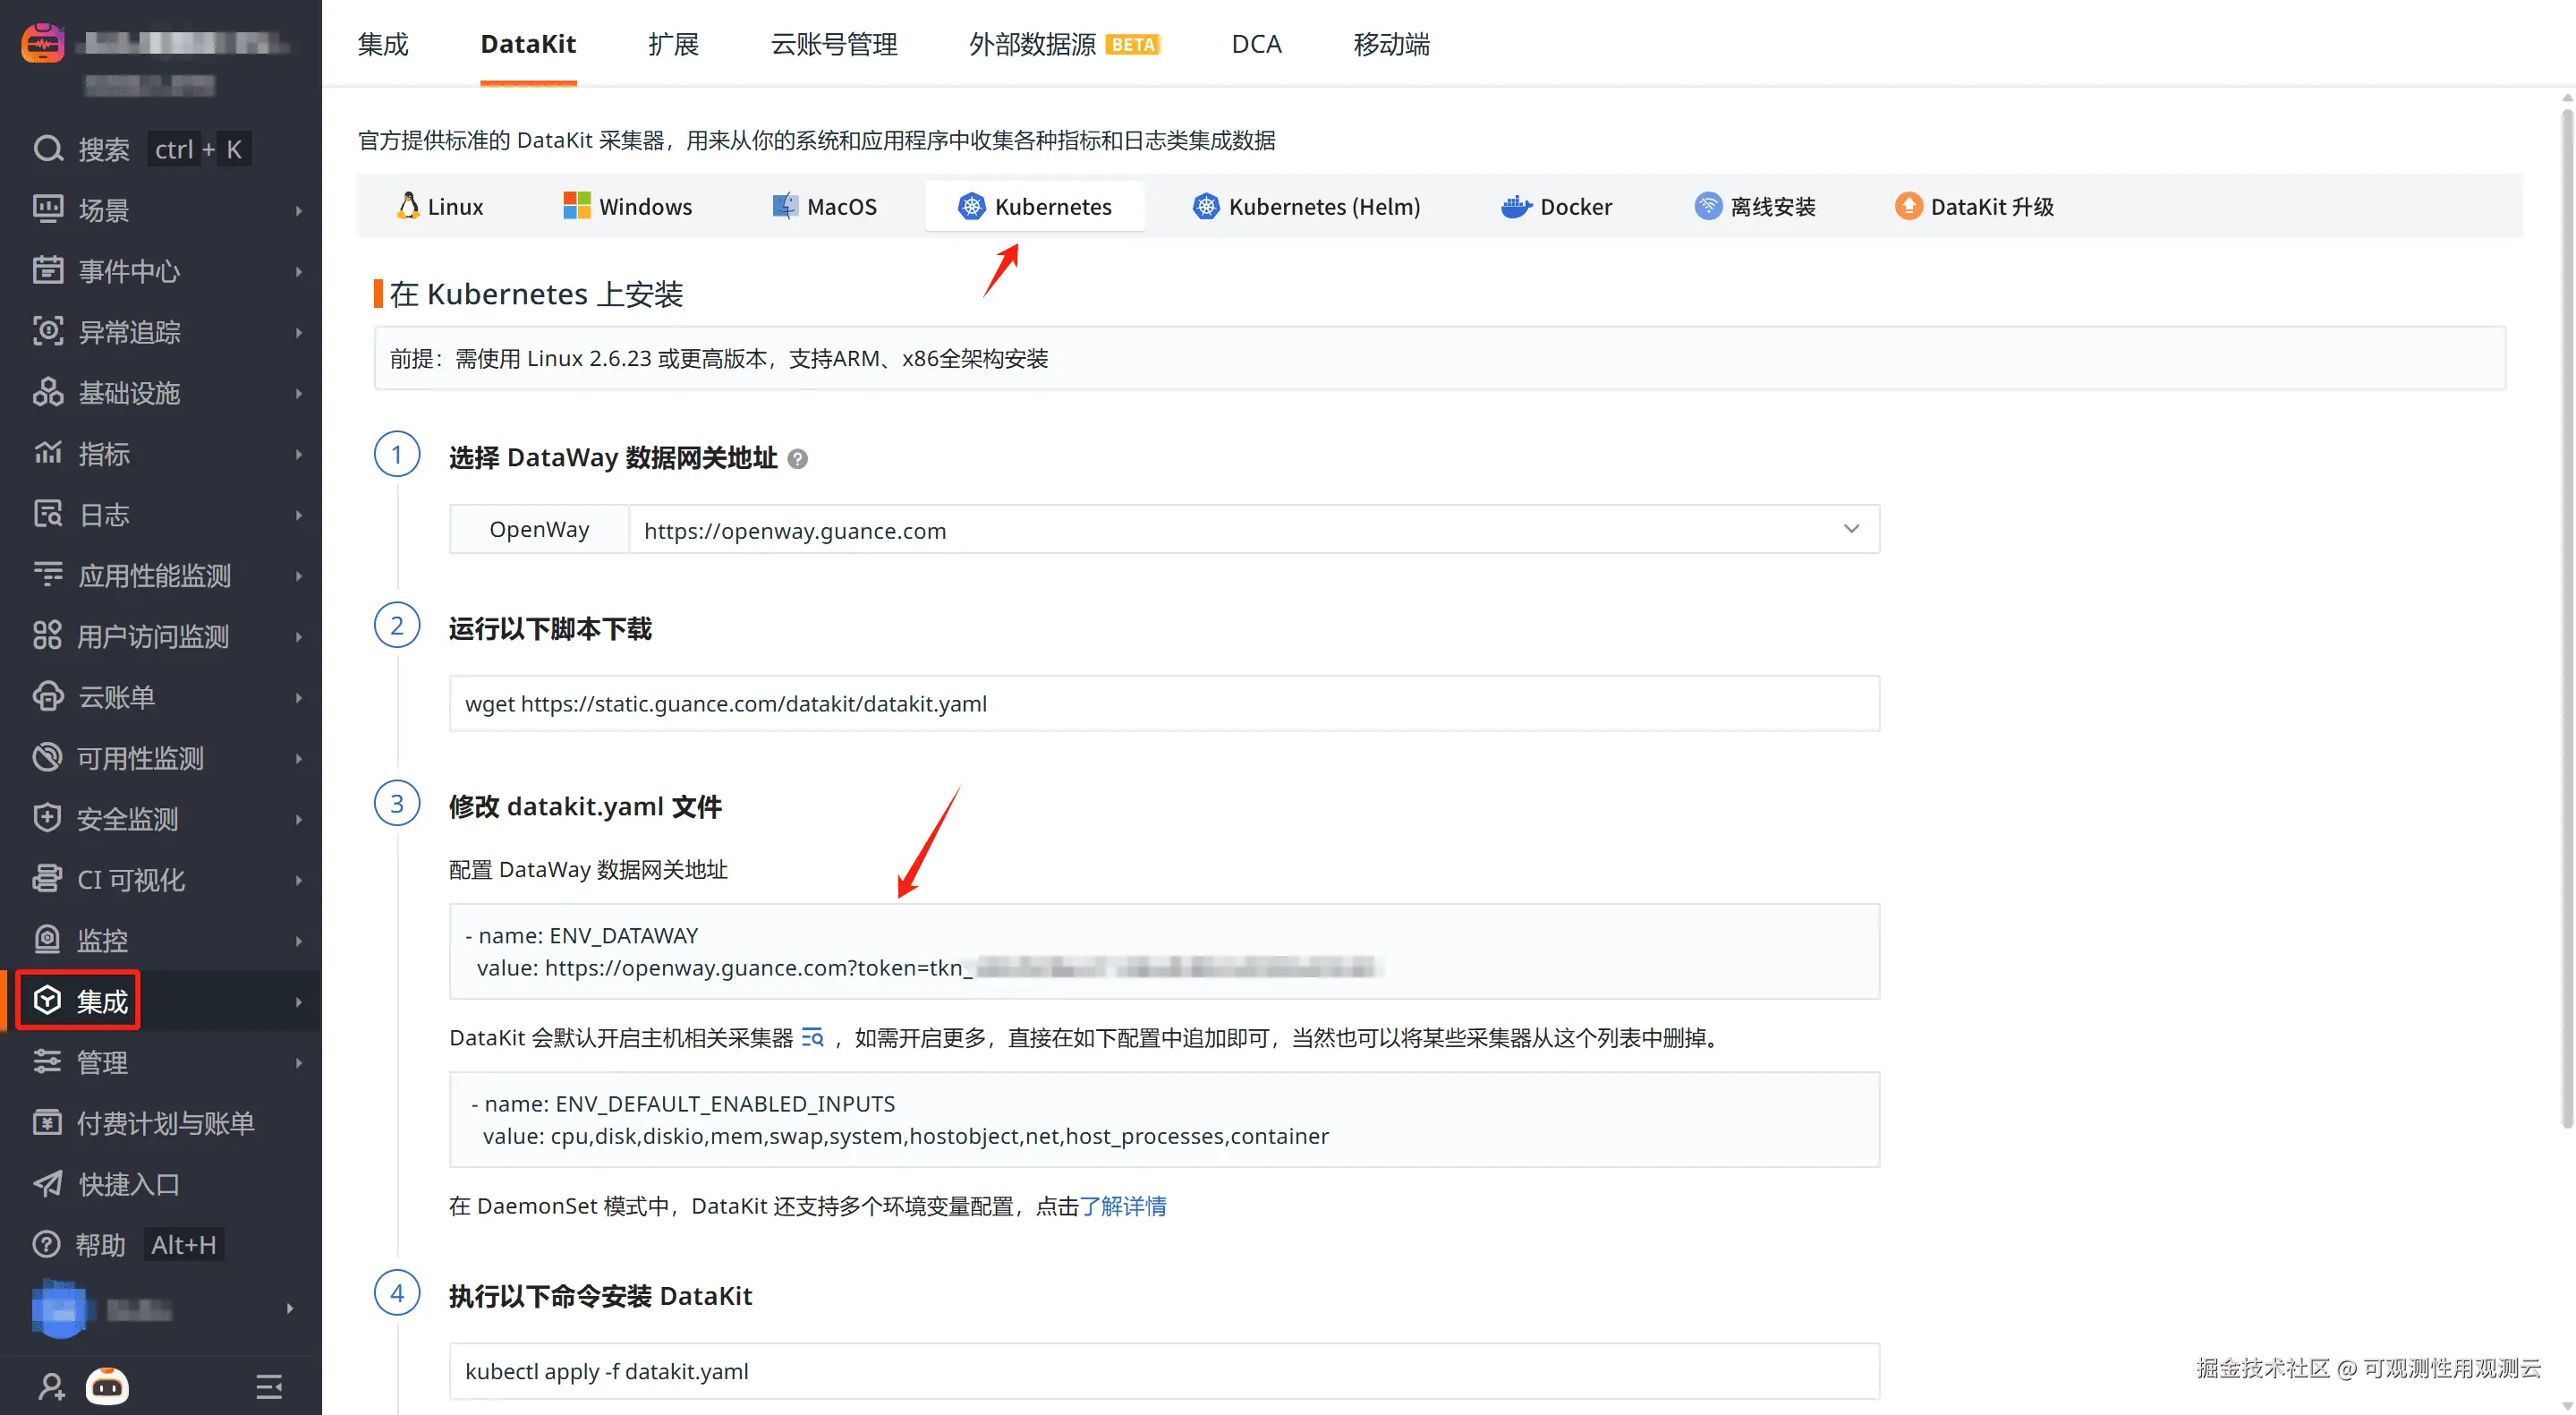Open the 外部数据源 BETA tab
This screenshot has height=1415, width=2576.
click(x=1064, y=44)
